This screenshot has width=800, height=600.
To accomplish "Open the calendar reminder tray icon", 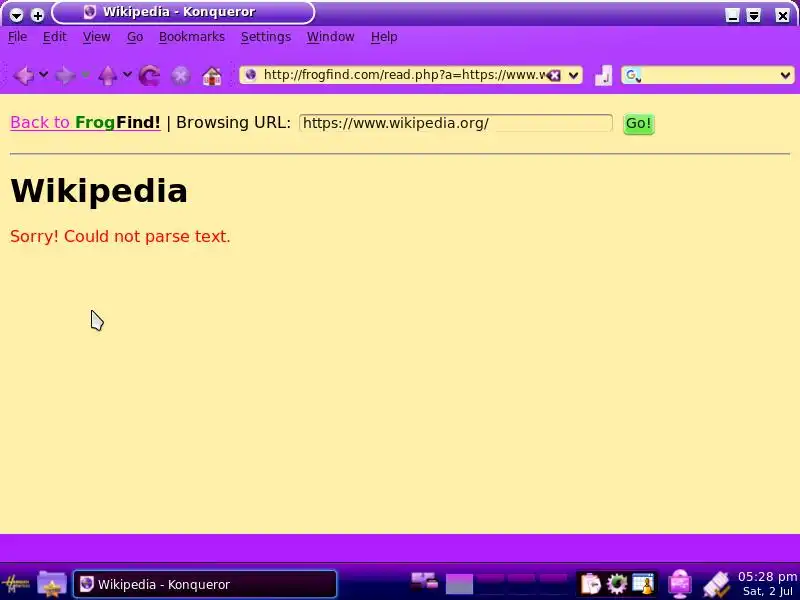I will (643, 585).
